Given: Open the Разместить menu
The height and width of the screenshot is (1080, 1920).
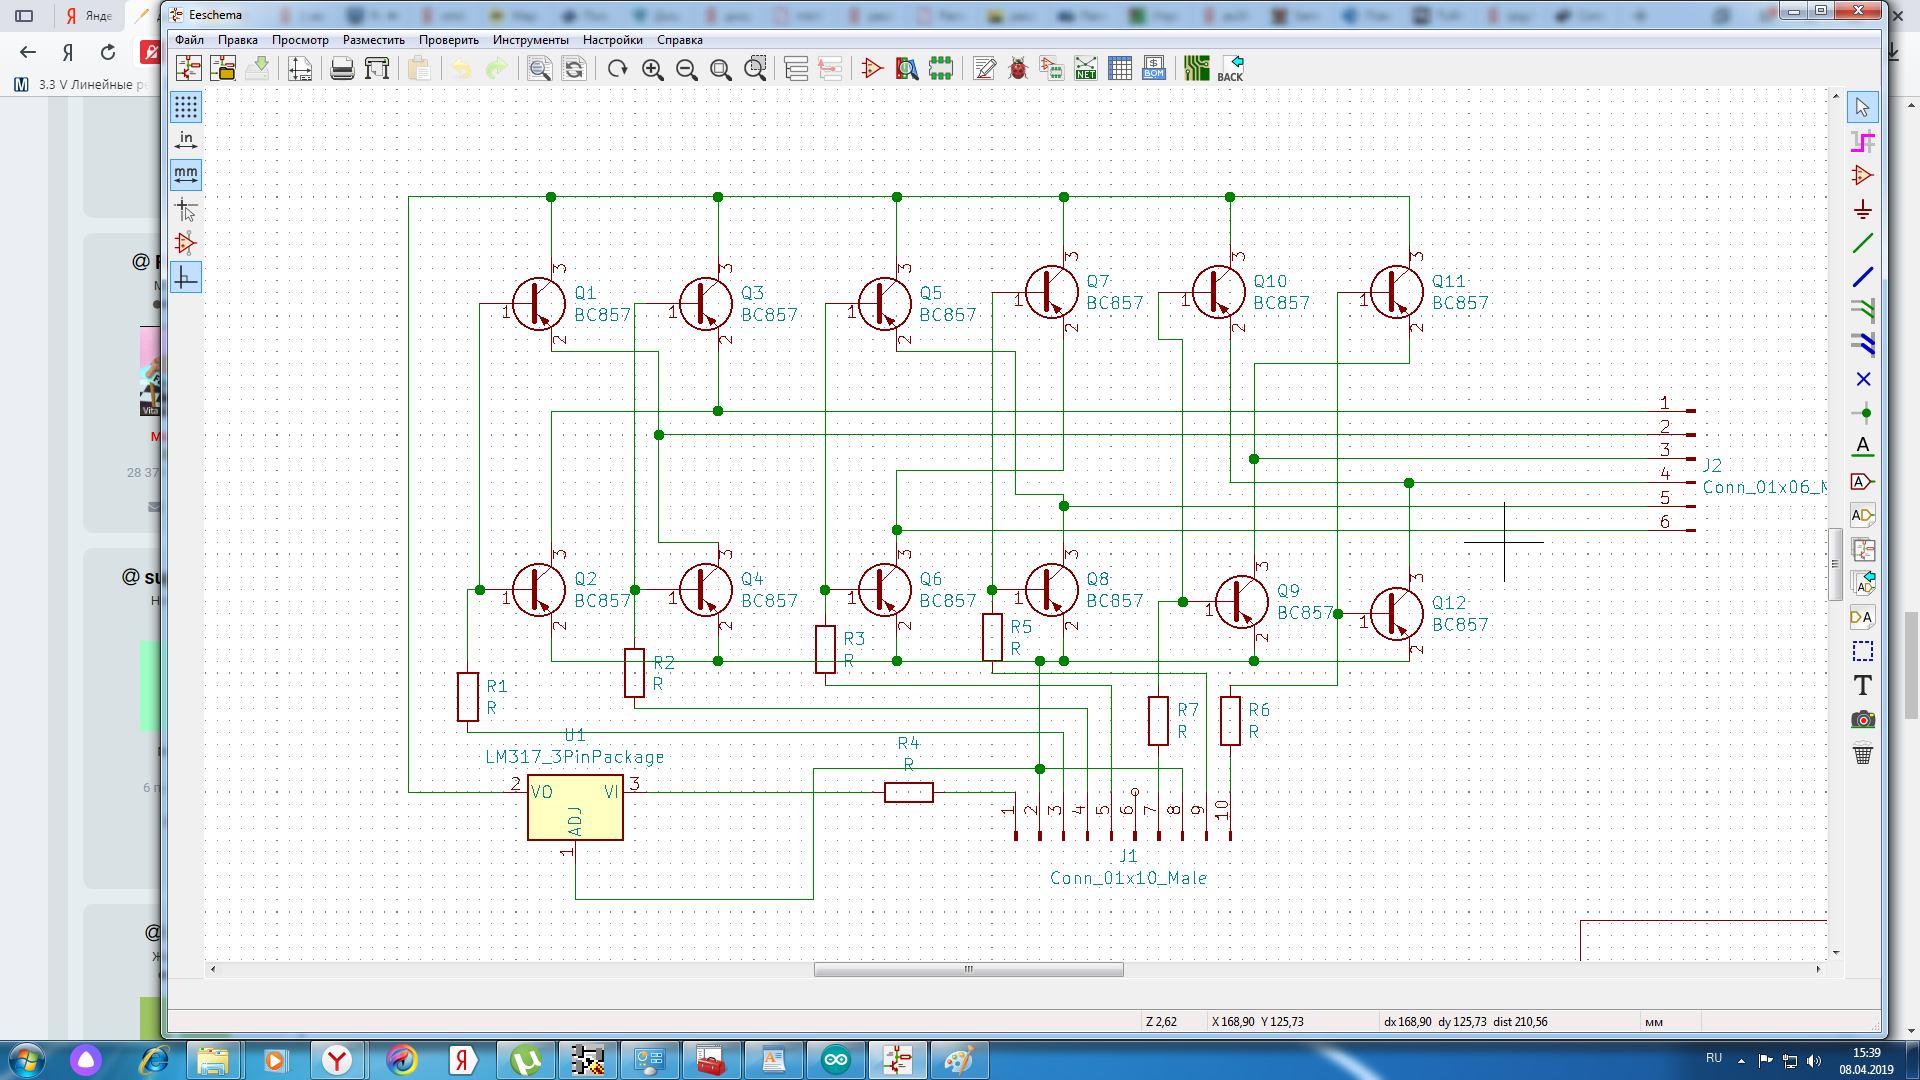Looking at the screenshot, I should coord(373,40).
